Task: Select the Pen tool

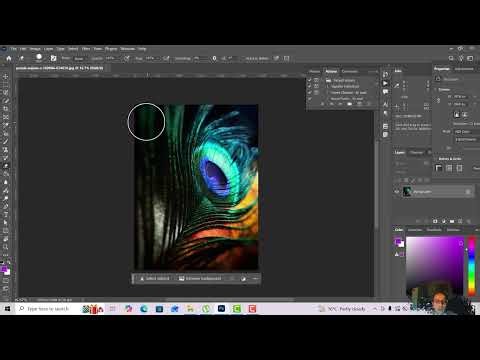Action: pyautogui.click(x=6, y=206)
